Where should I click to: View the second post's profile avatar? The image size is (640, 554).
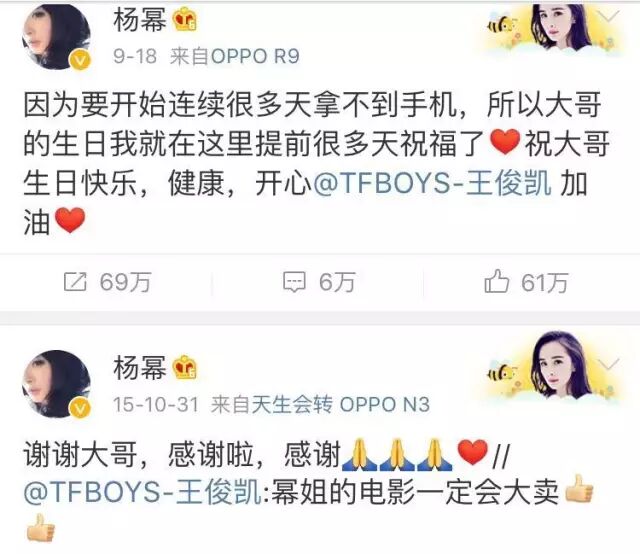click(56, 384)
